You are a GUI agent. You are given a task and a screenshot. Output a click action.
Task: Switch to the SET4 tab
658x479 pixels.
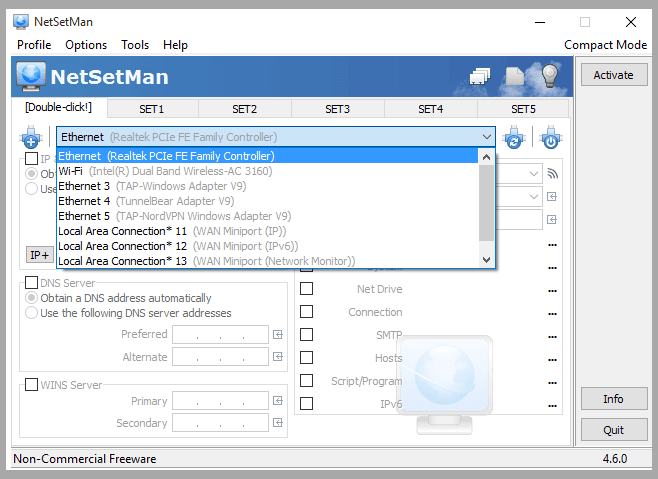coord(431,109)
